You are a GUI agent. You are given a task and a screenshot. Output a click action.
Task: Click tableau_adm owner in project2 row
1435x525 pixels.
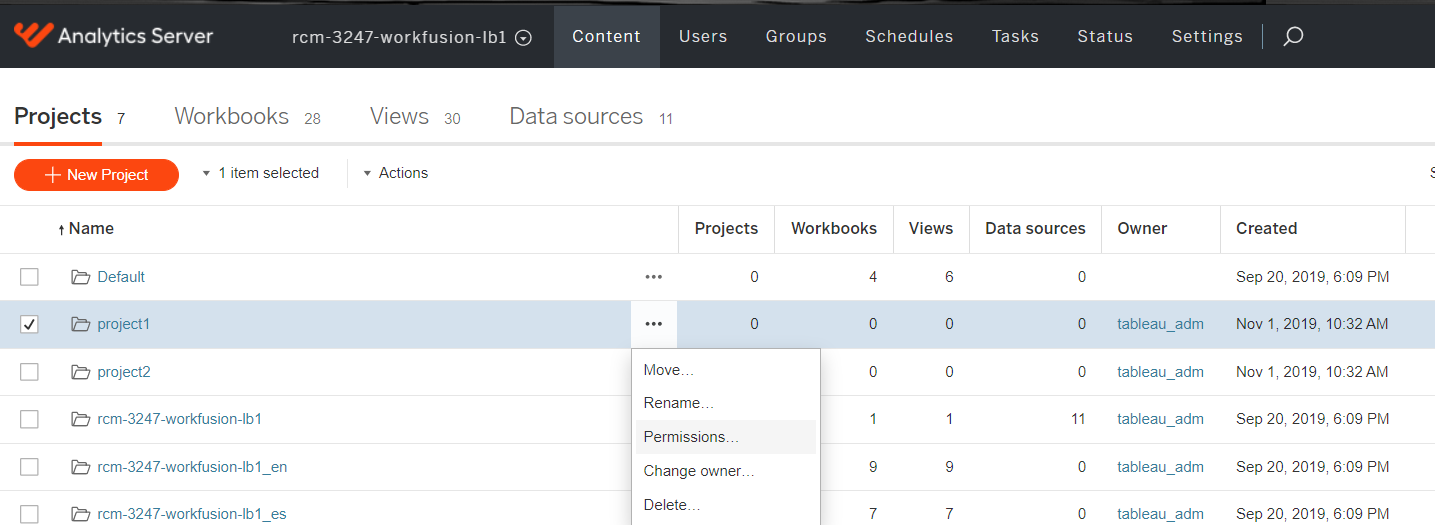[1160, 372]
